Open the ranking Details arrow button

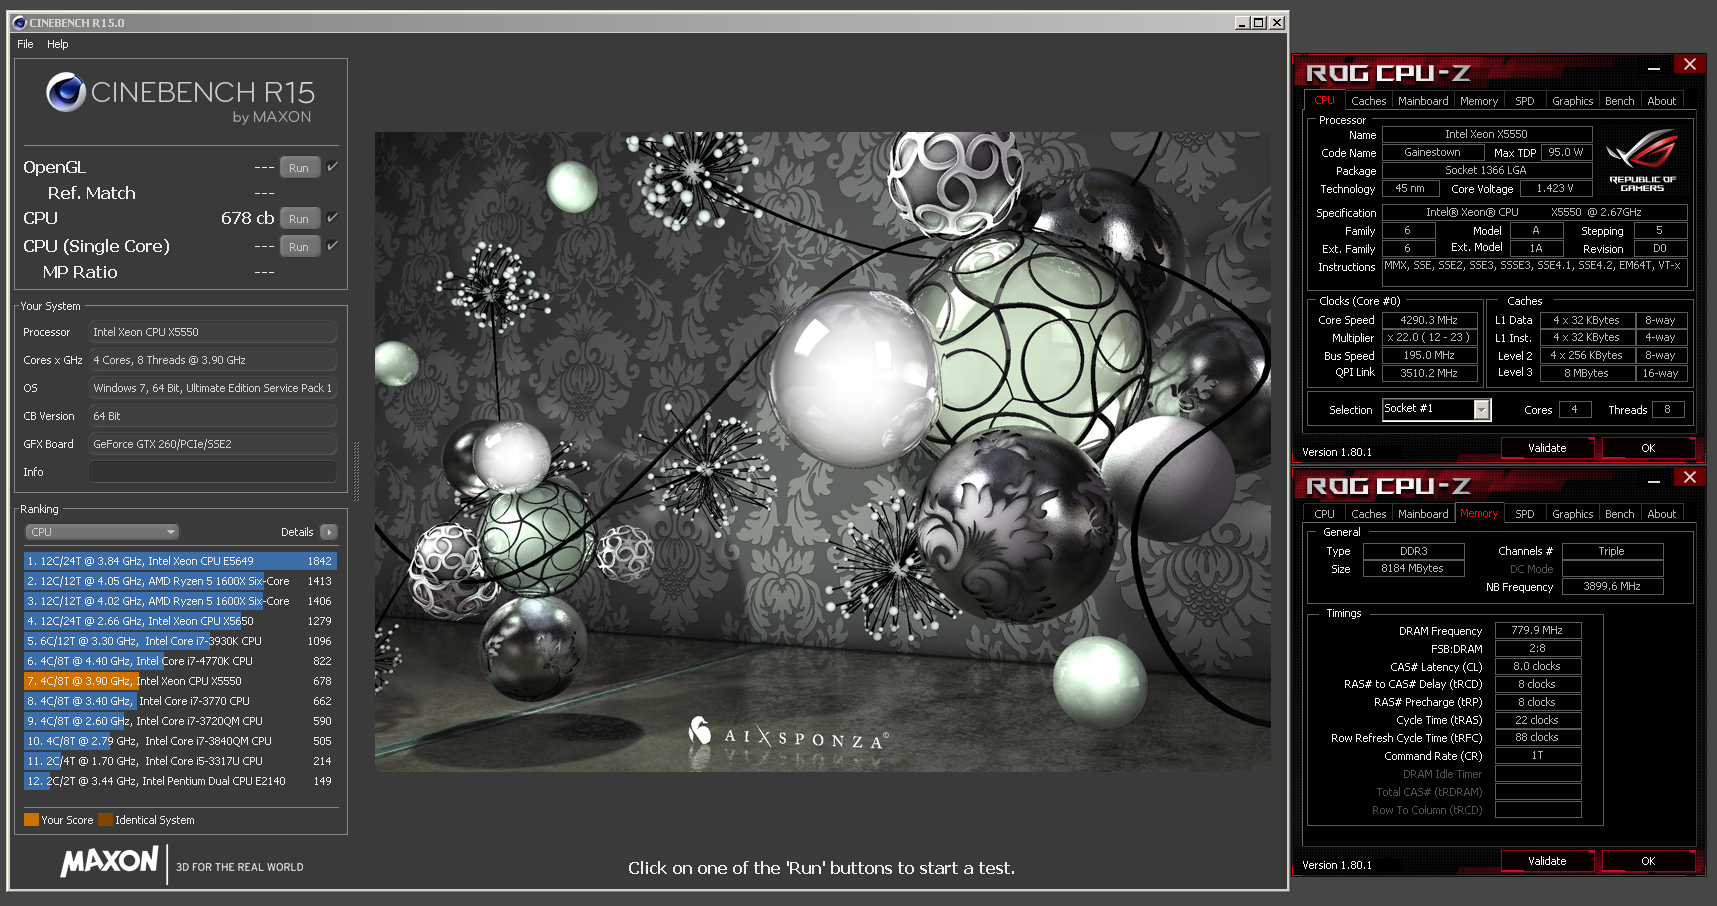coord(329,532)
